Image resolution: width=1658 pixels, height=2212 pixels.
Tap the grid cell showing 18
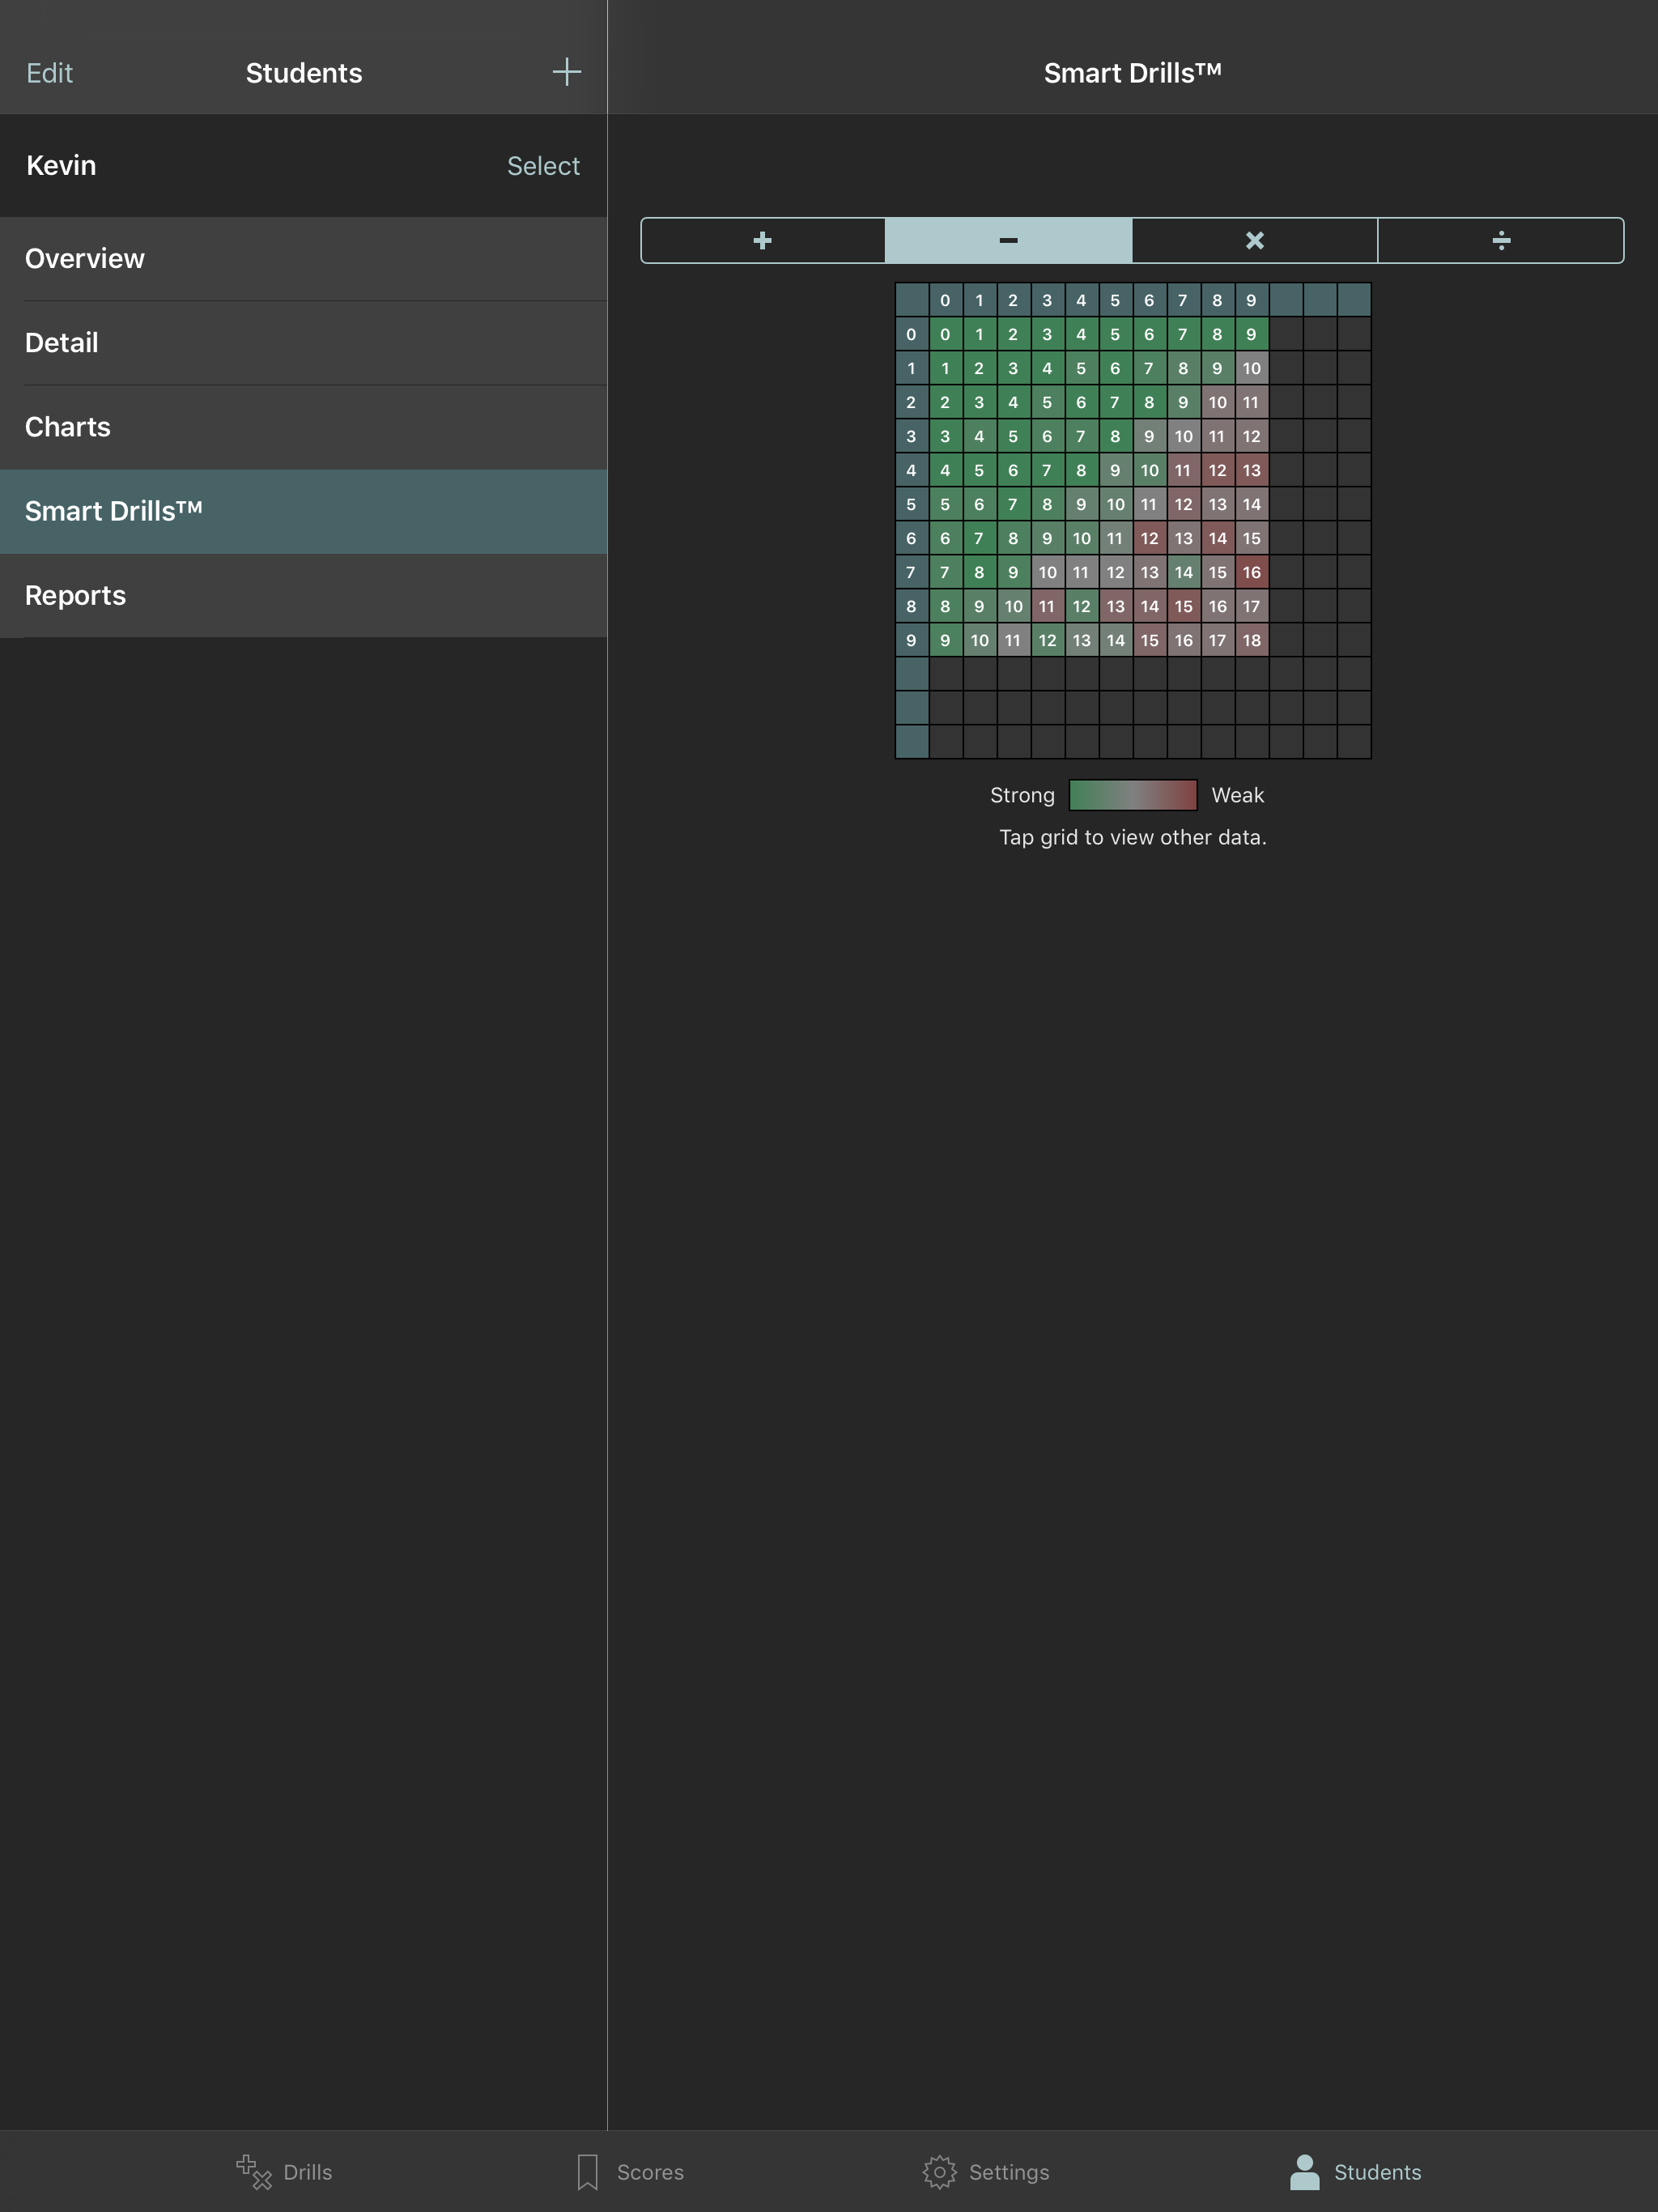click(1251, 640)
